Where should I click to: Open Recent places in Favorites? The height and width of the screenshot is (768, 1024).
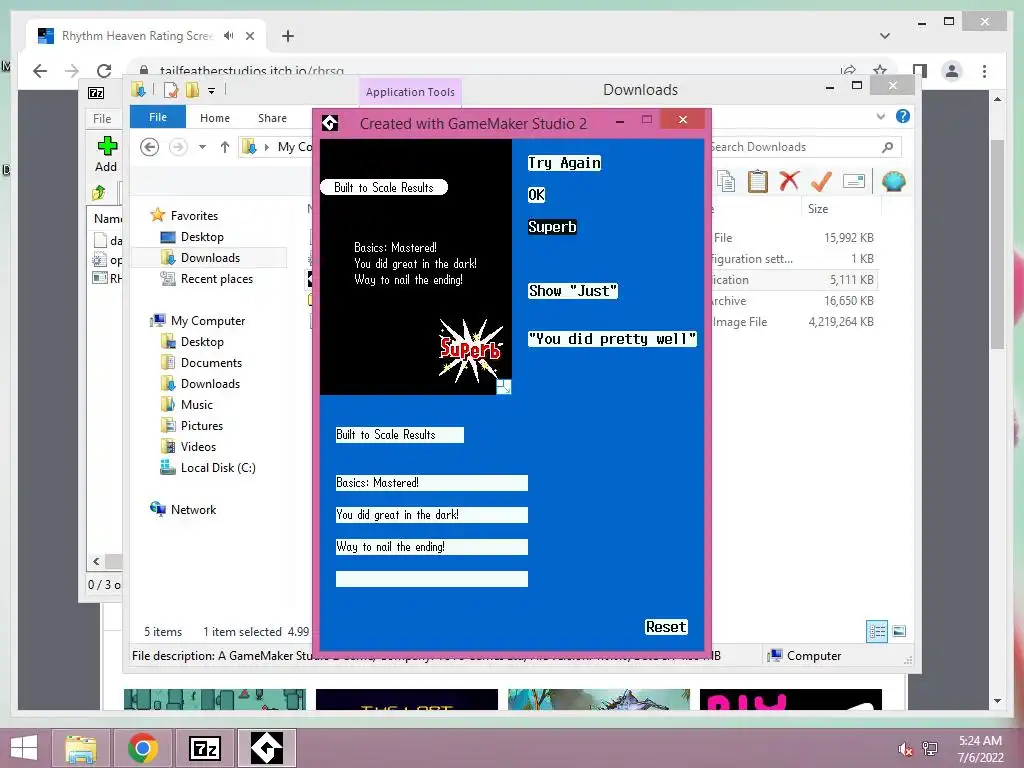point(217,279)
